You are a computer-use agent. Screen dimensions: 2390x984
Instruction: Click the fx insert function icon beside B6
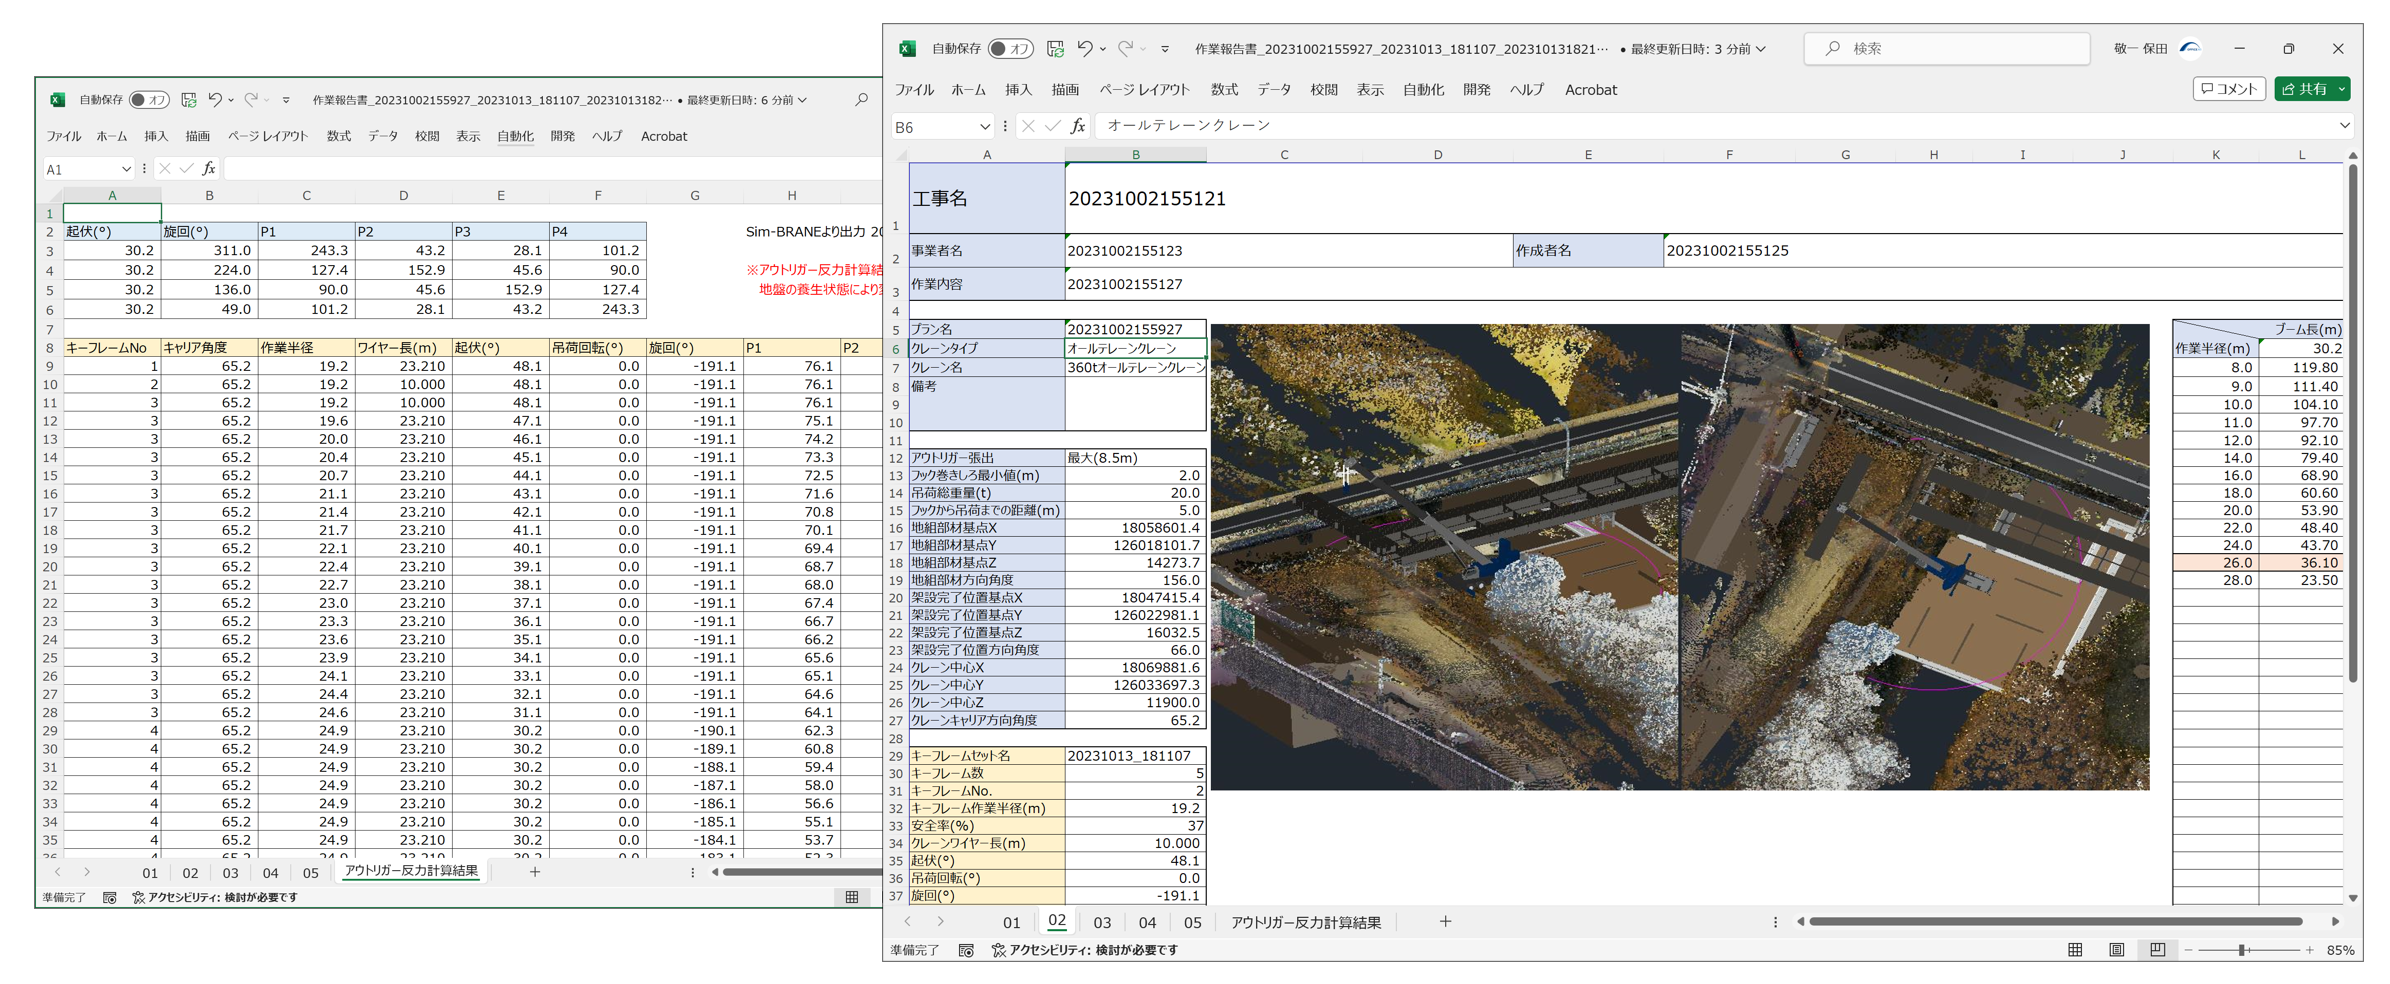point(1078,126)
